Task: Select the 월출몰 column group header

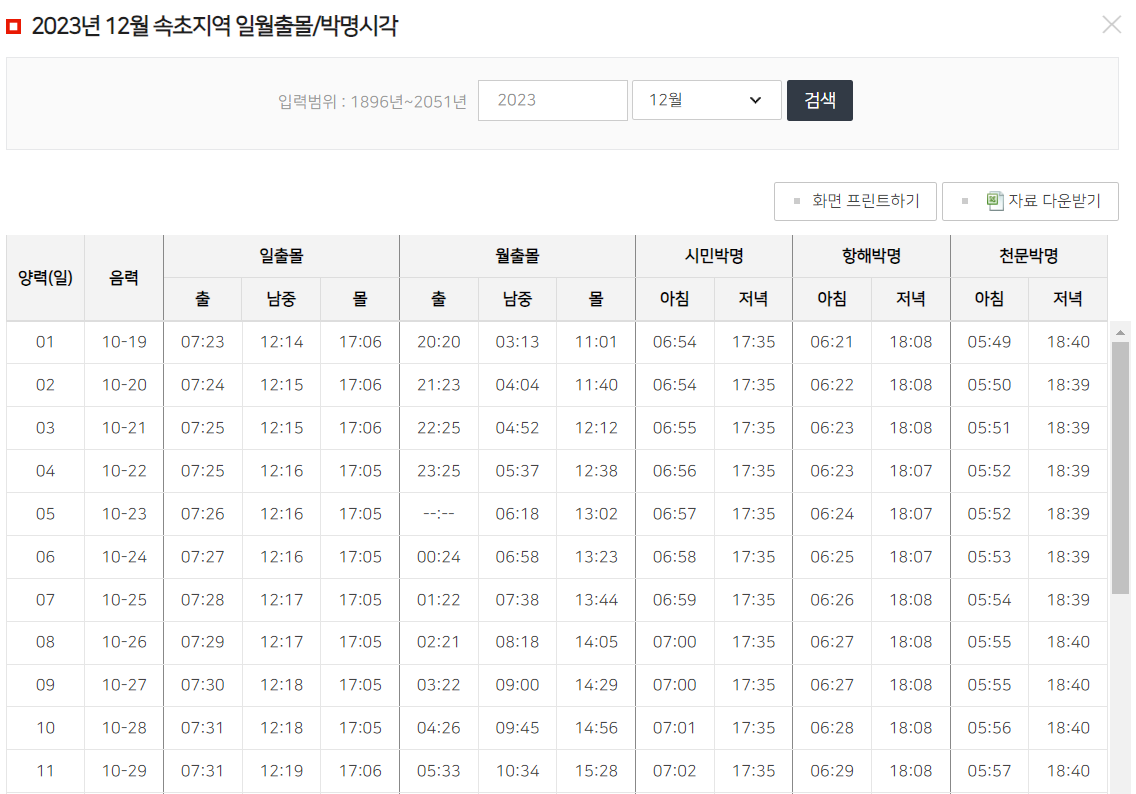Action: click(x=516, y=256)
